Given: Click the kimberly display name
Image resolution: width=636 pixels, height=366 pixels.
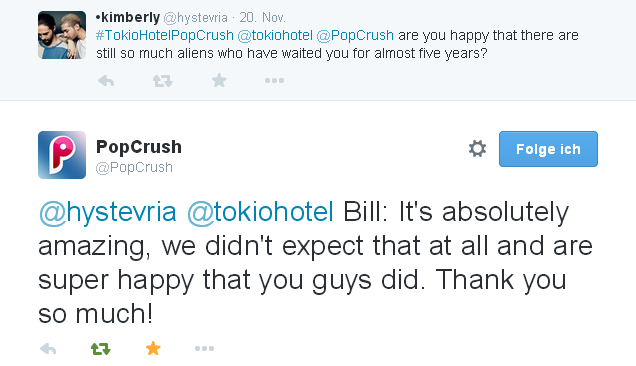Looking at the screenshot, I should [x=128, y=17].
